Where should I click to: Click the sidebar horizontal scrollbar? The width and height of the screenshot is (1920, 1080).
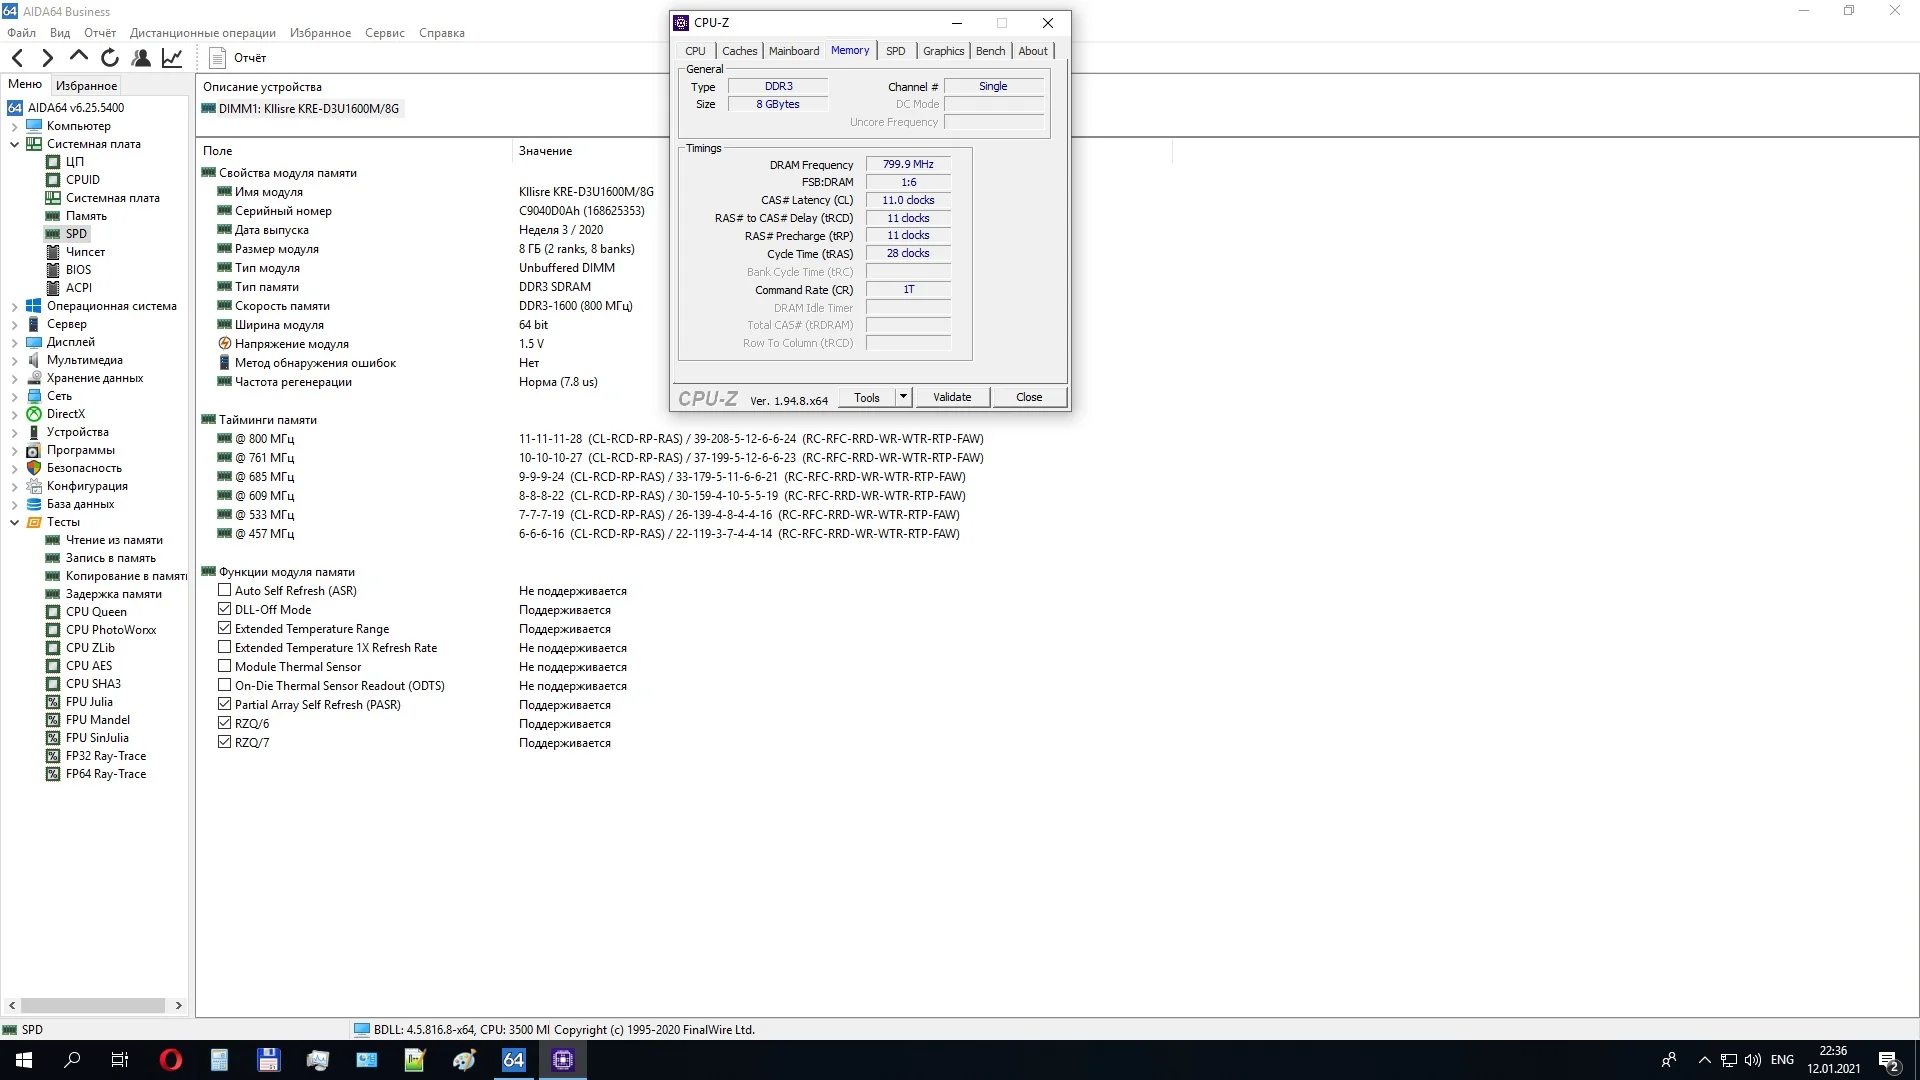[x=93, y=1005]
